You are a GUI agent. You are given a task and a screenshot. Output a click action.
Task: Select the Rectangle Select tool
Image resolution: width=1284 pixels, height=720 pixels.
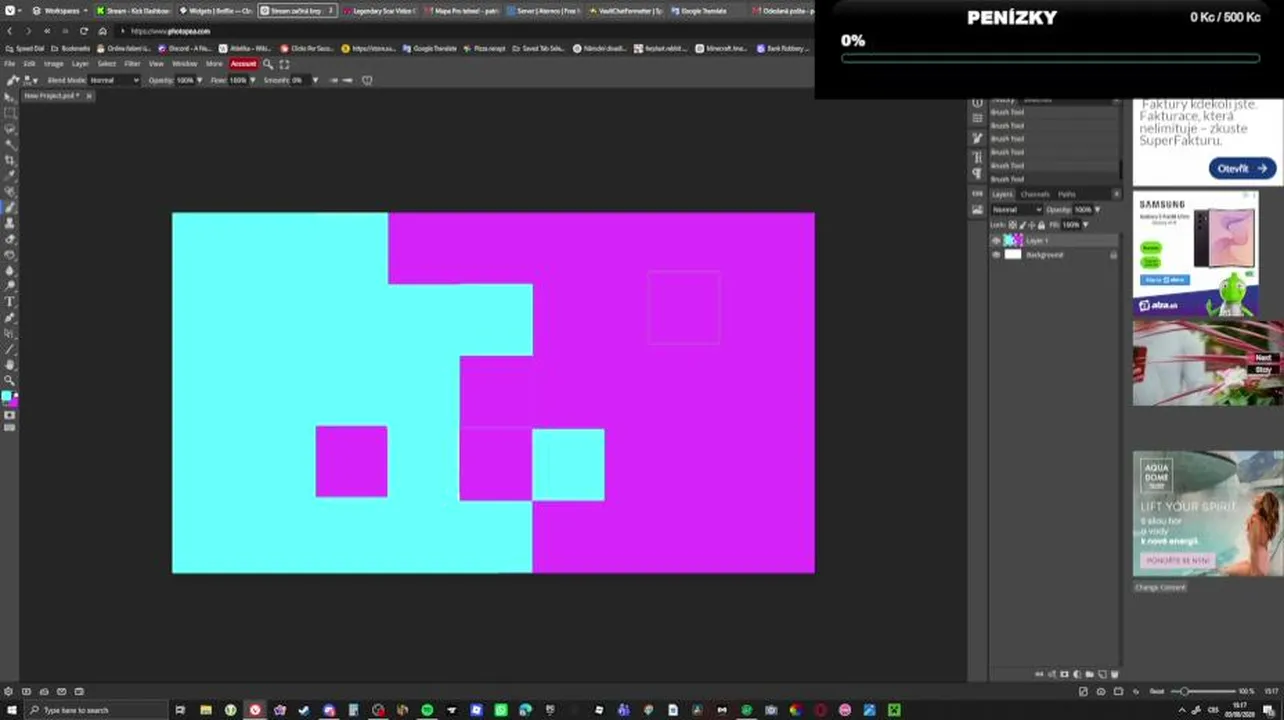coord(10,113)
